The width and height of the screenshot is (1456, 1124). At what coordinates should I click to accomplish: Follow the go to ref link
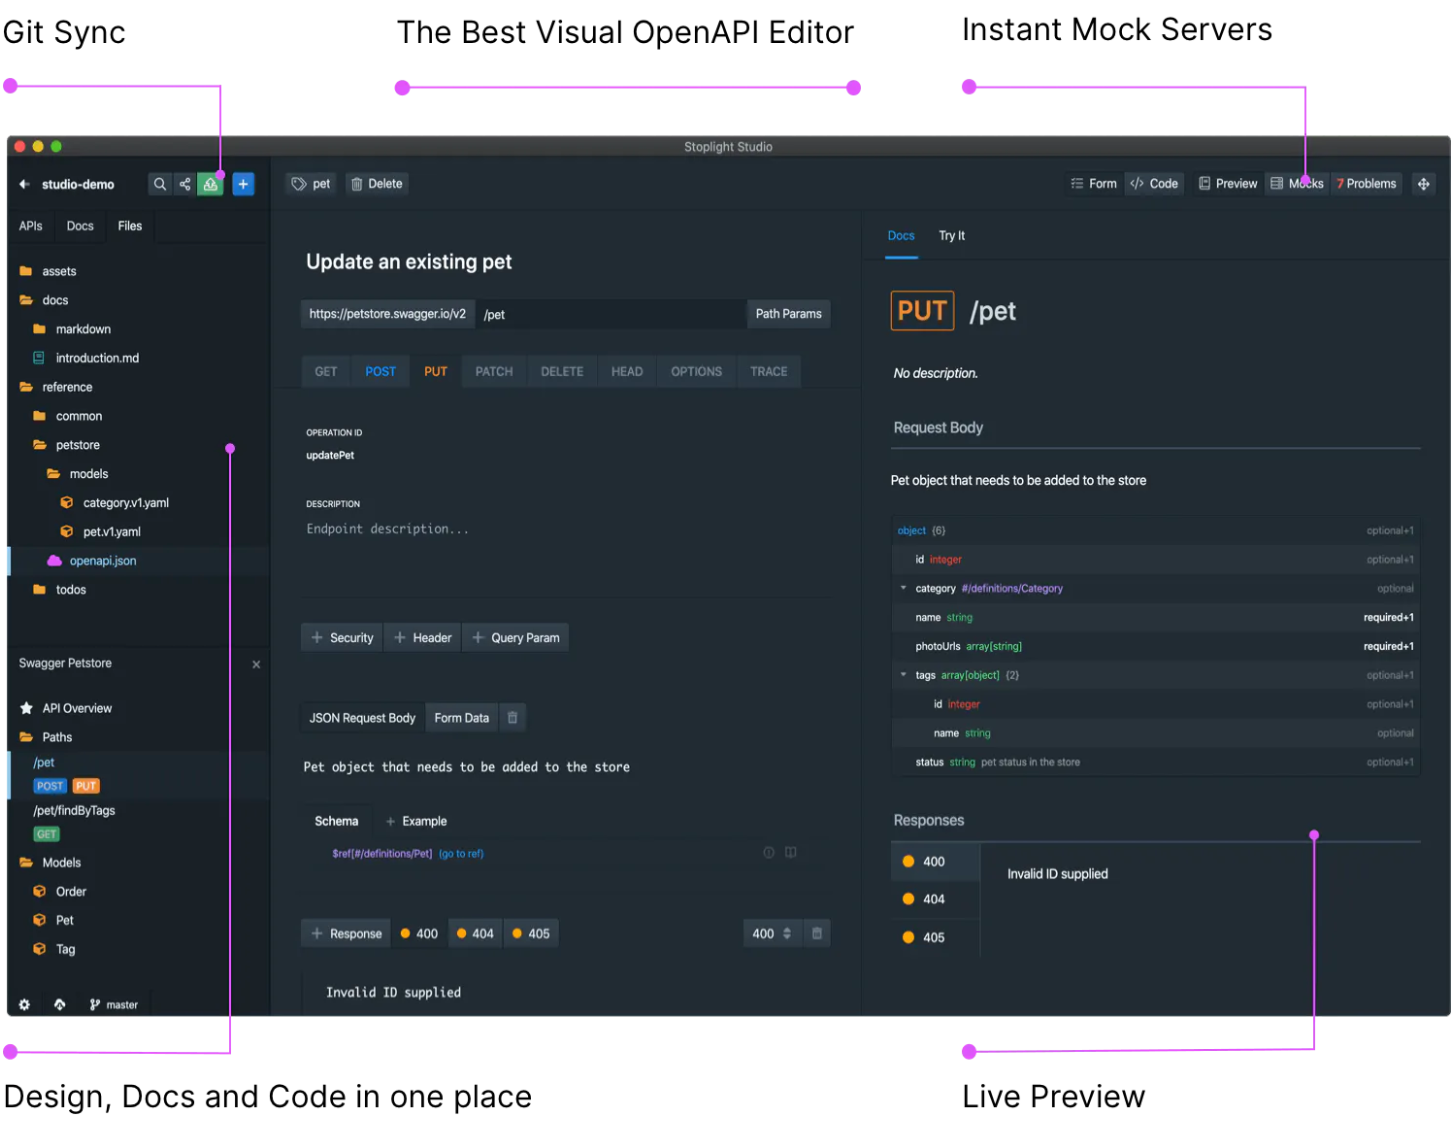tap(461, 854)
